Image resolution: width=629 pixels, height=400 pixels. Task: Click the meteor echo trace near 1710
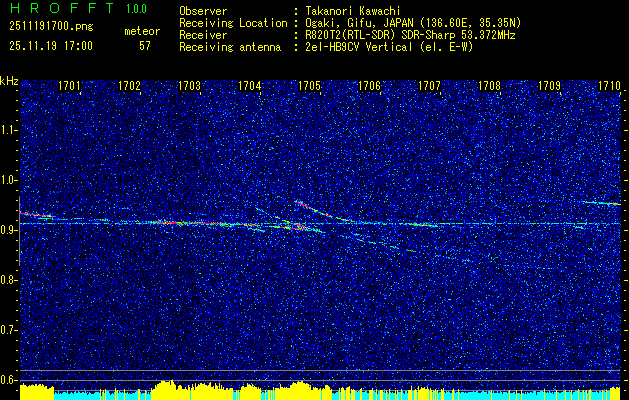(x=602, y=203)
